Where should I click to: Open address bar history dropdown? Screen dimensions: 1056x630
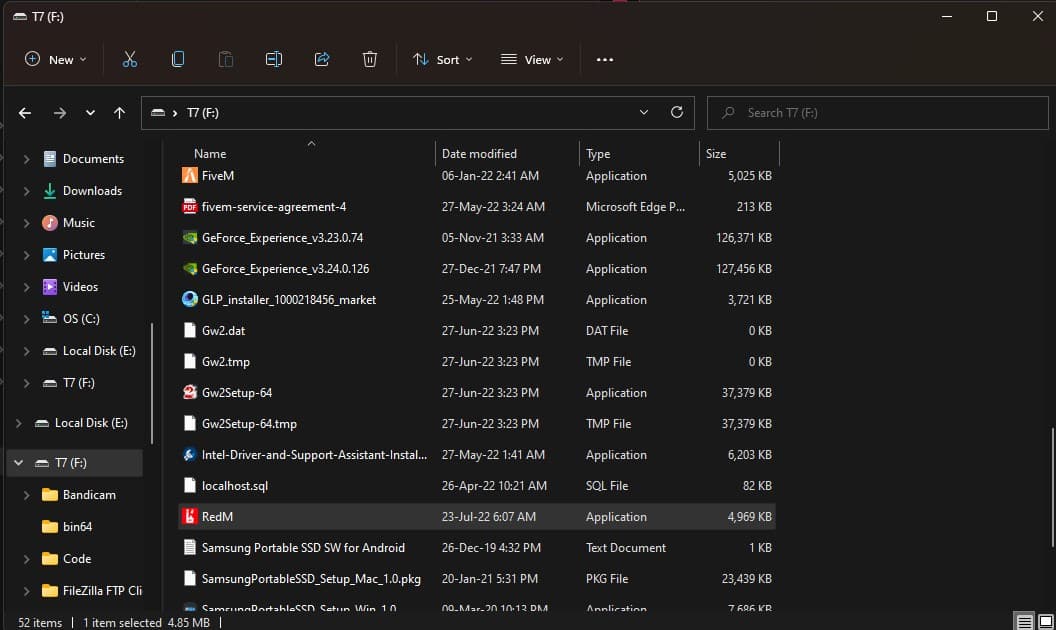pyautogui.click(x=644, y=113)
